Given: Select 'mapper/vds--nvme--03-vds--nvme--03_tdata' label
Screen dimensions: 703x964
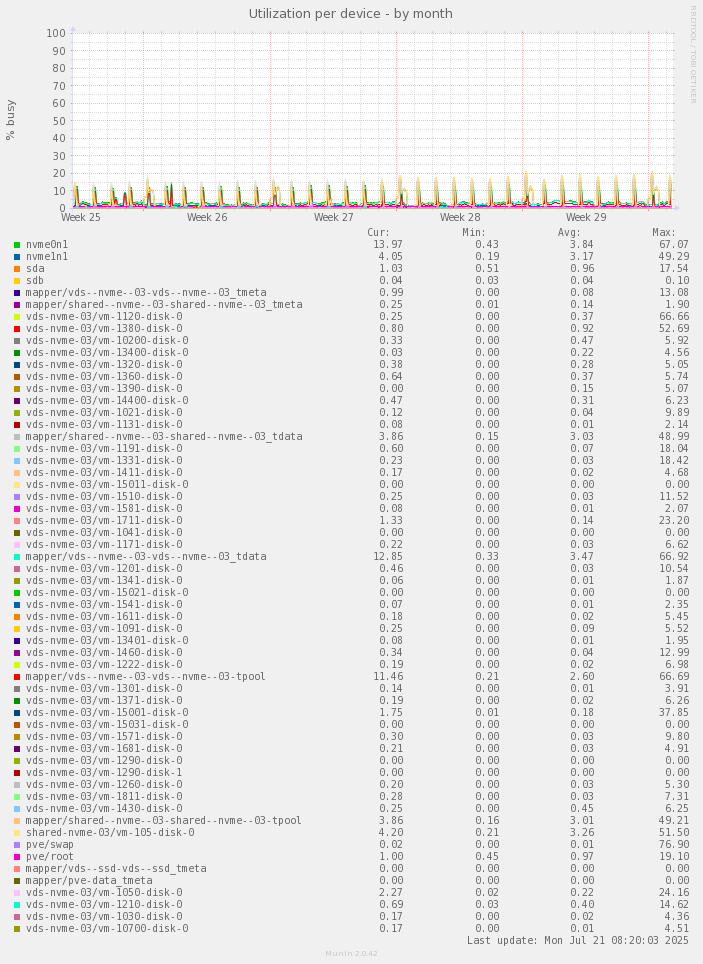Looking at the screenshot, I should 146,556.
